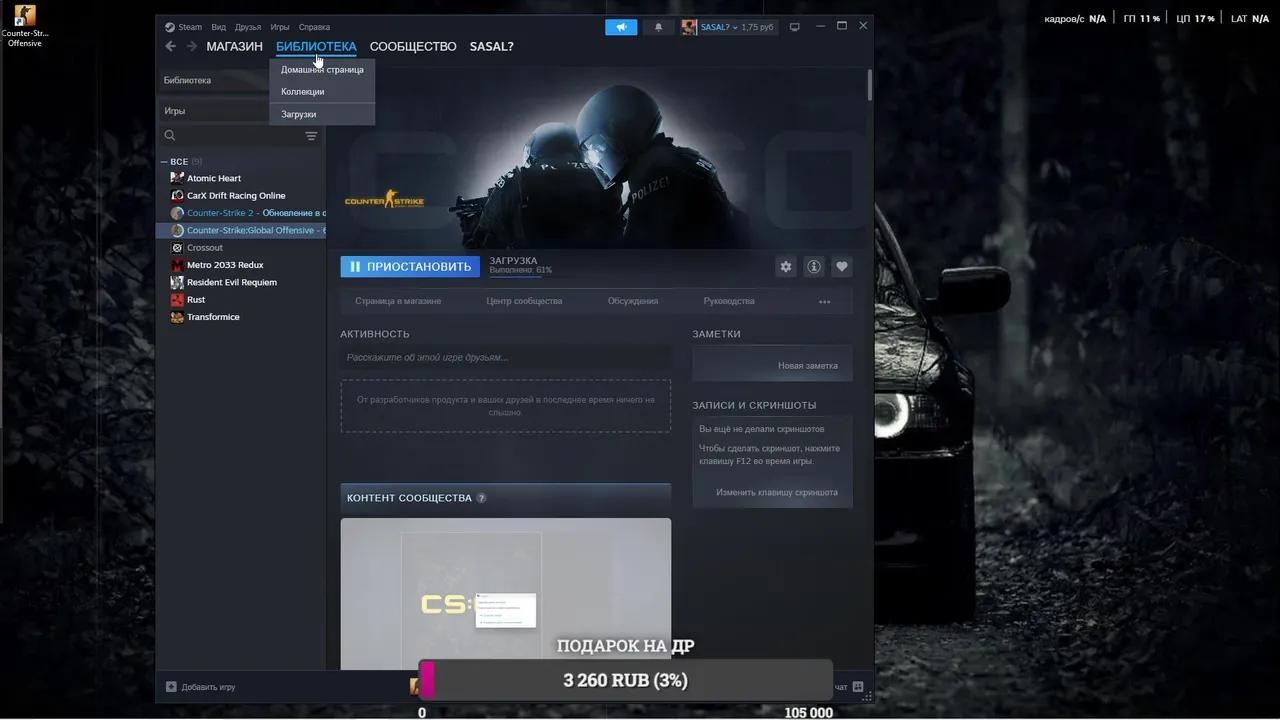
Task: Click the forward navigation arrow
Action: click(190, 46)
